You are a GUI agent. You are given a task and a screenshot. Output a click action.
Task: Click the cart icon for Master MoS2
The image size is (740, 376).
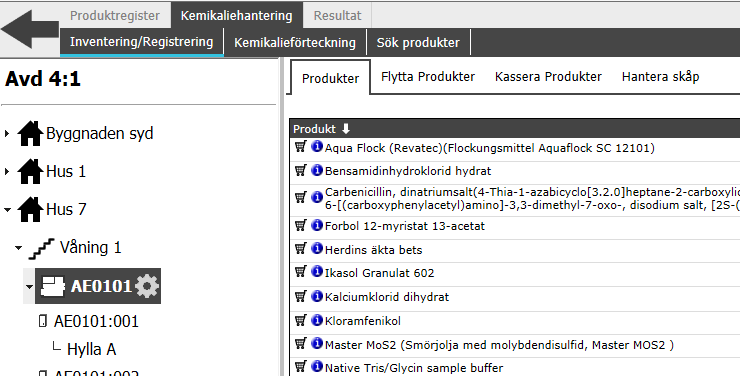tap(301, 343)
